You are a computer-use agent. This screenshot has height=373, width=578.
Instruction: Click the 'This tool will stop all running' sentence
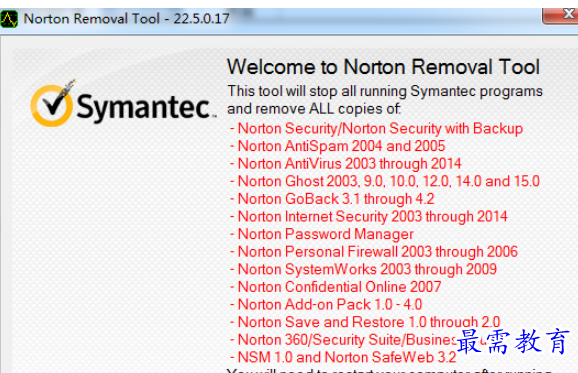click(385, 91)
